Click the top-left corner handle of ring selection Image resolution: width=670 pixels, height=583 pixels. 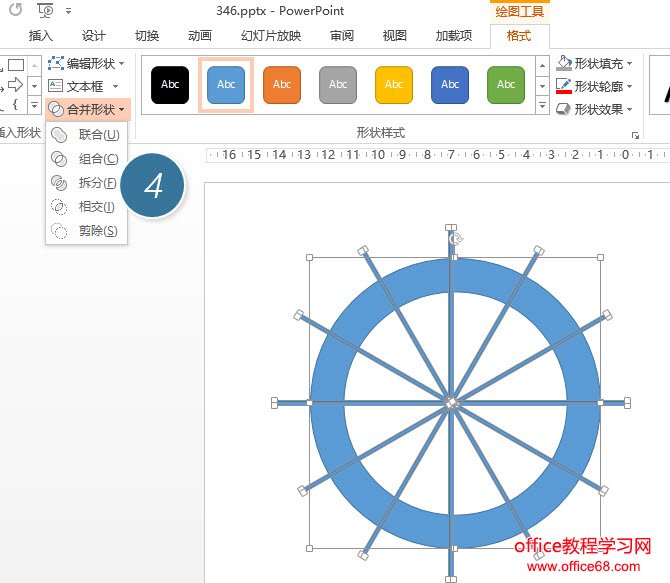tap(309, 257)
